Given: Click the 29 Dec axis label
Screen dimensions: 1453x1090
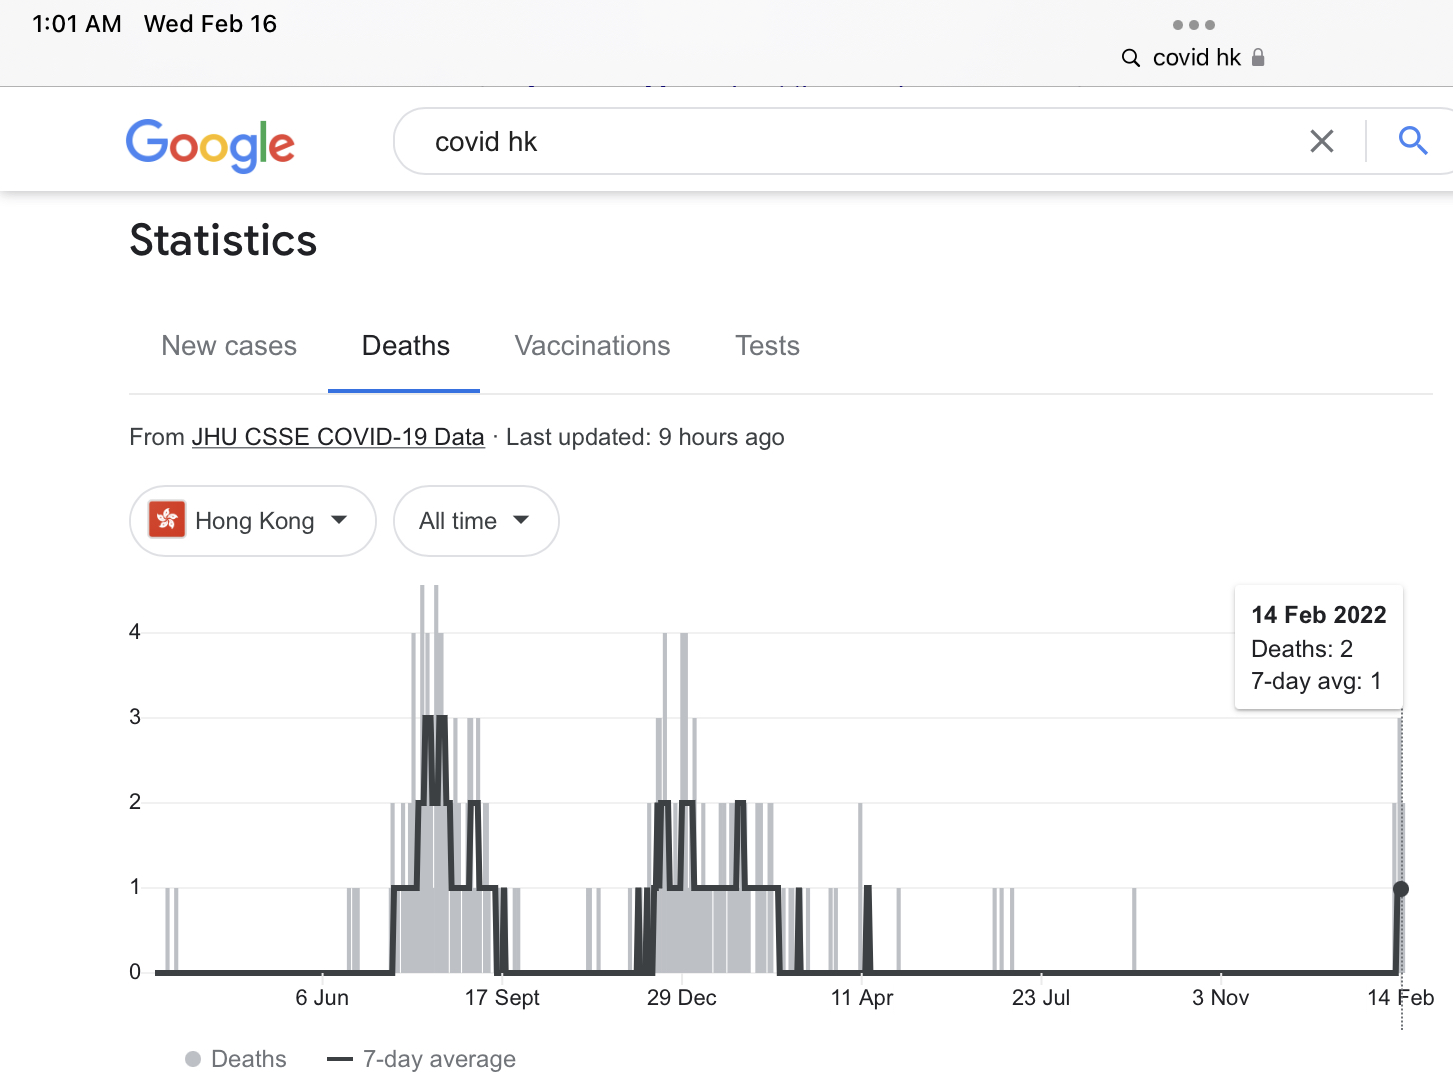Looking at the screenshot, I should click(x=681, y=998).
